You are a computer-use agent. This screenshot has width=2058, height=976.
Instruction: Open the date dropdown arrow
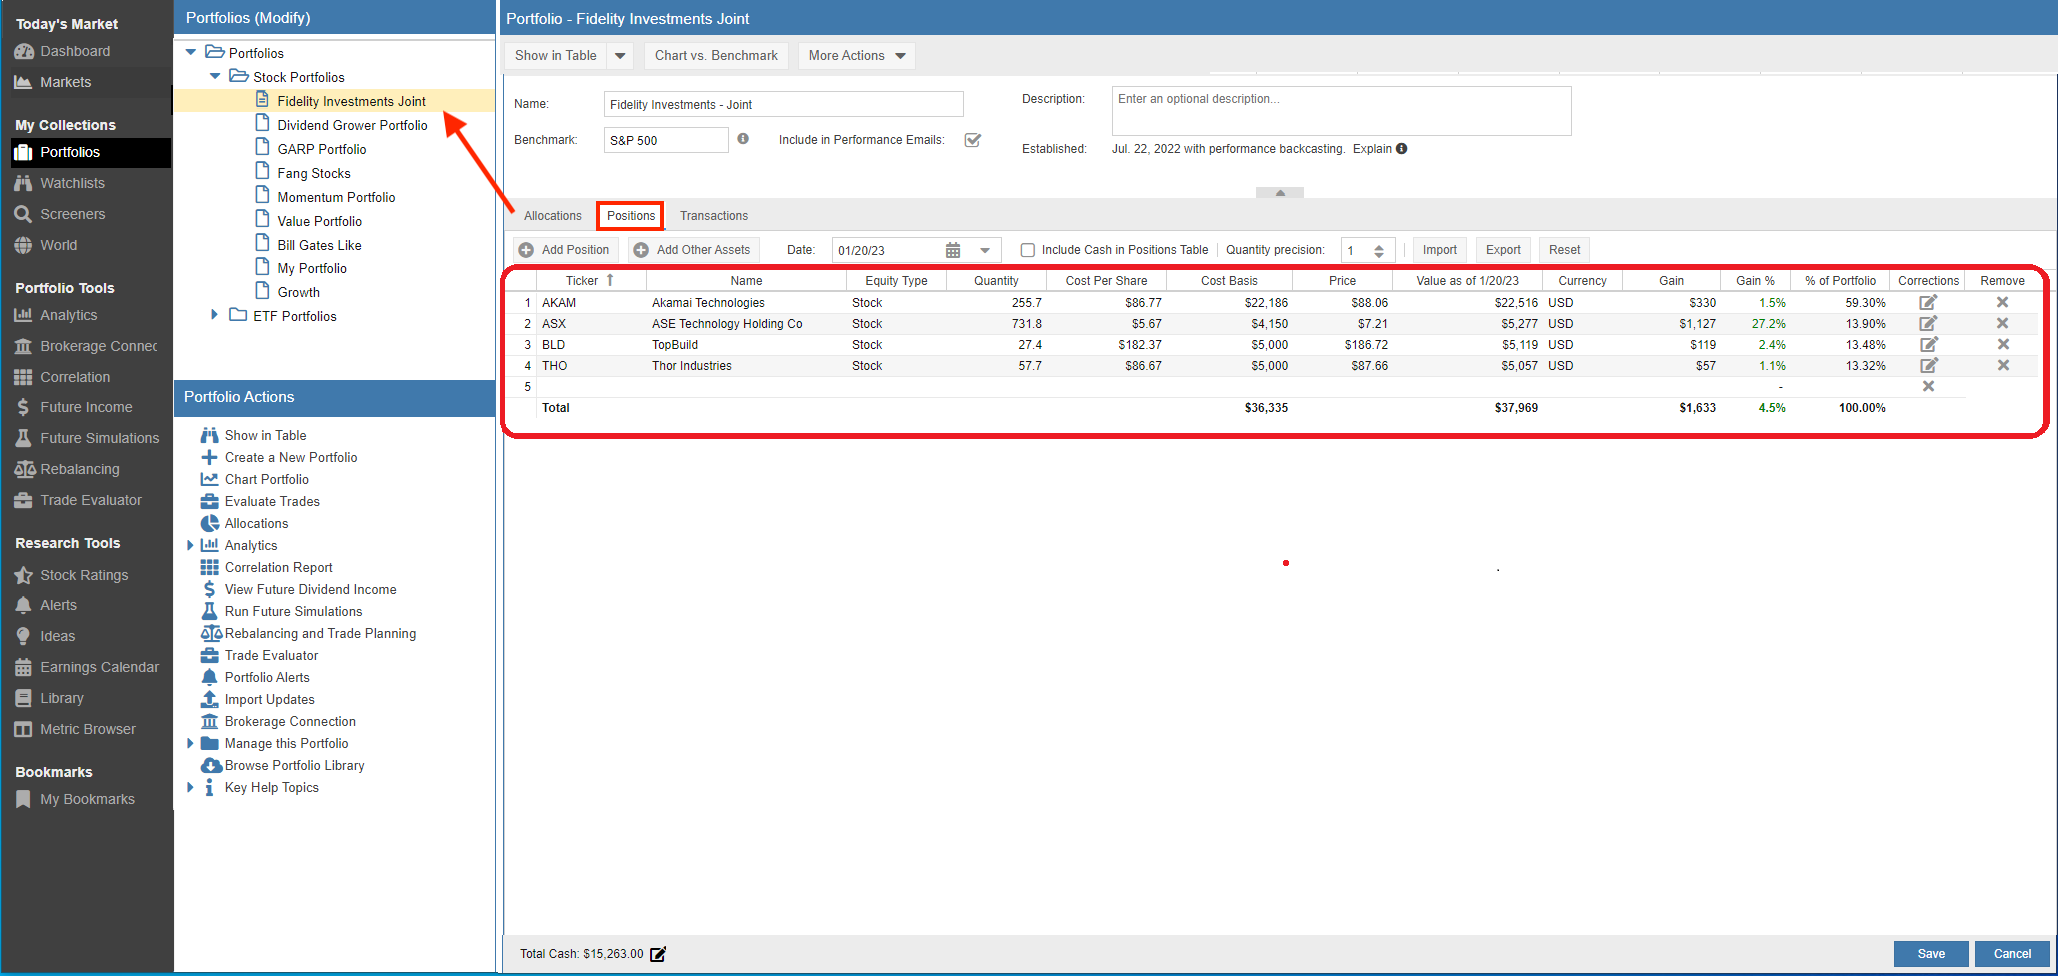(x=985, y=250)
